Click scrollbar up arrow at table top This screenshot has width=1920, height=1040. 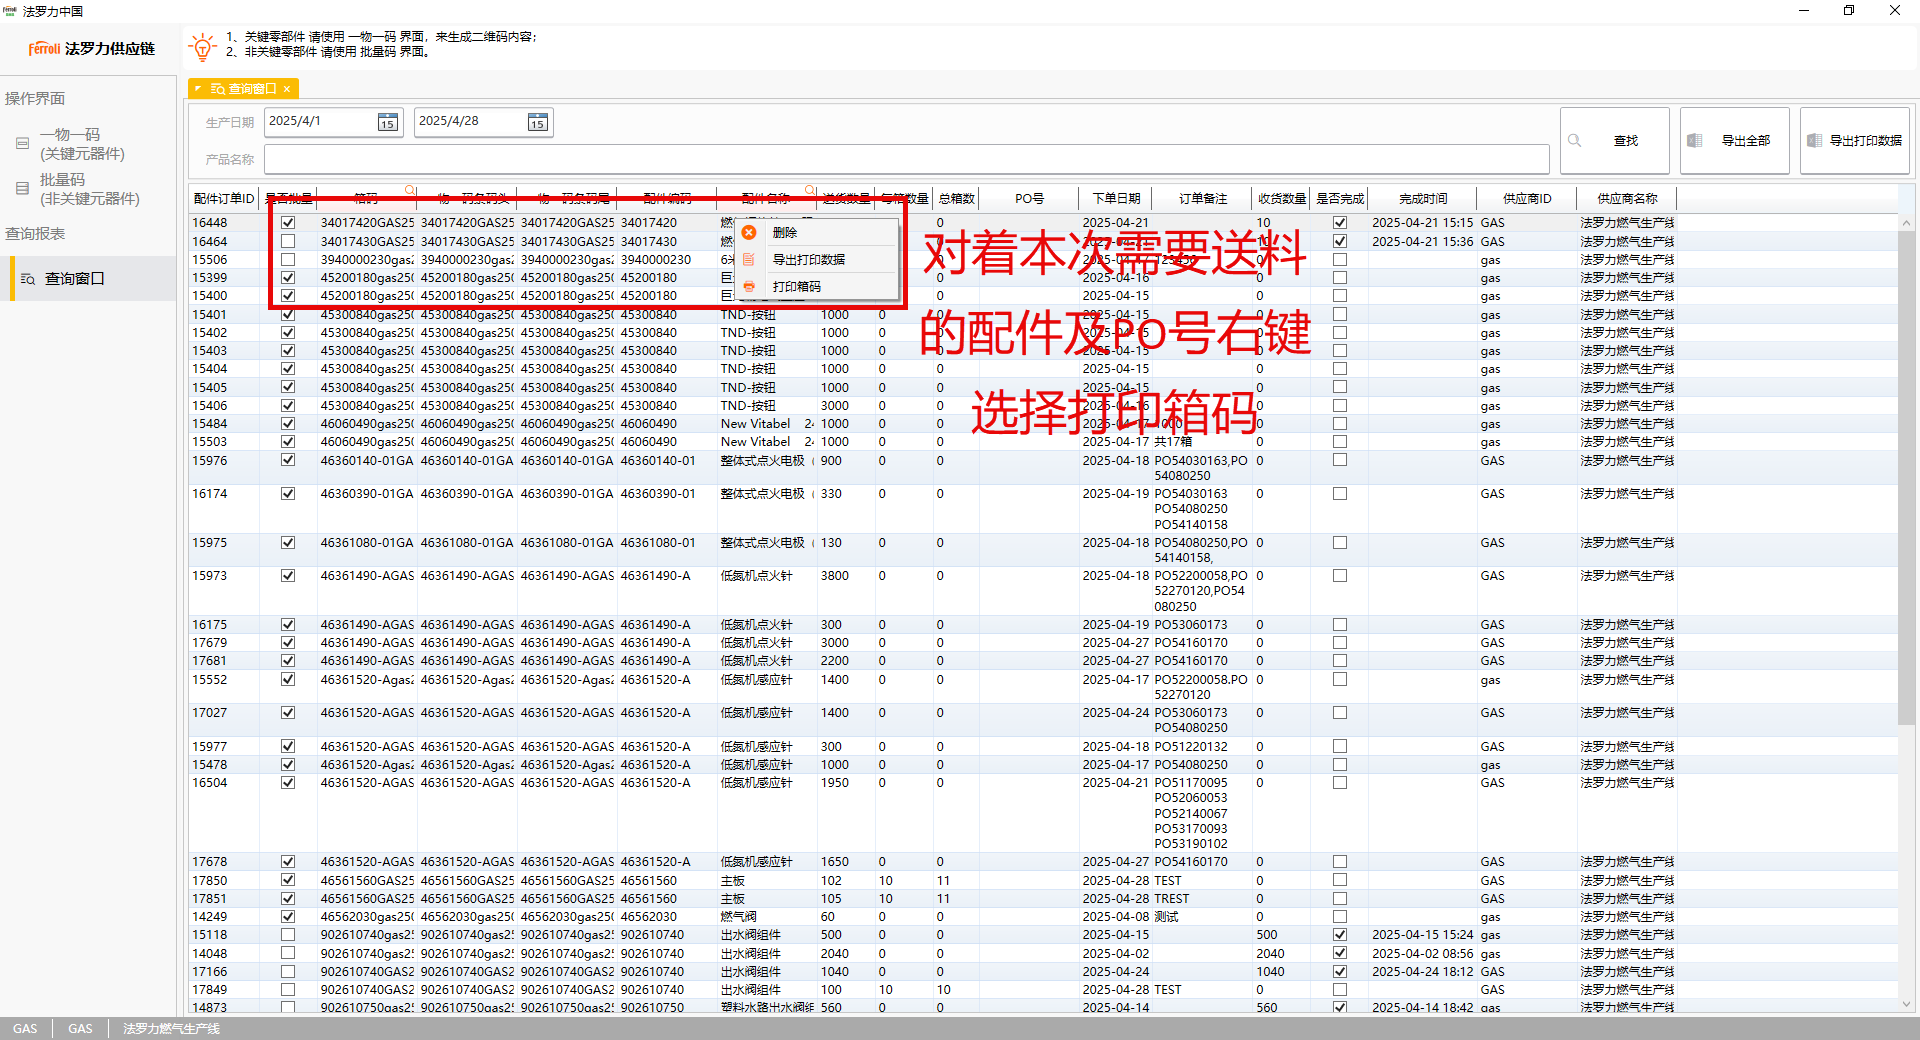pyautogui.click(x=1906, y=223)
